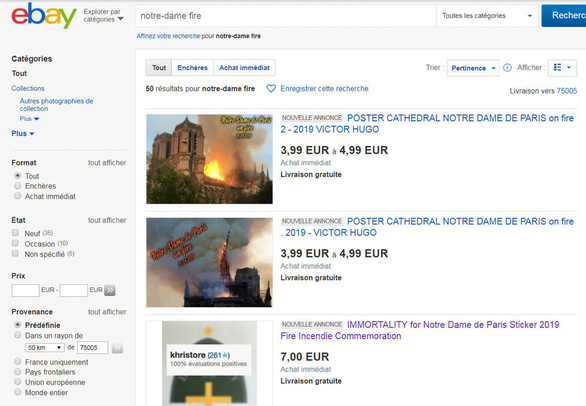Open the sticker listing thumbnail

209,363
